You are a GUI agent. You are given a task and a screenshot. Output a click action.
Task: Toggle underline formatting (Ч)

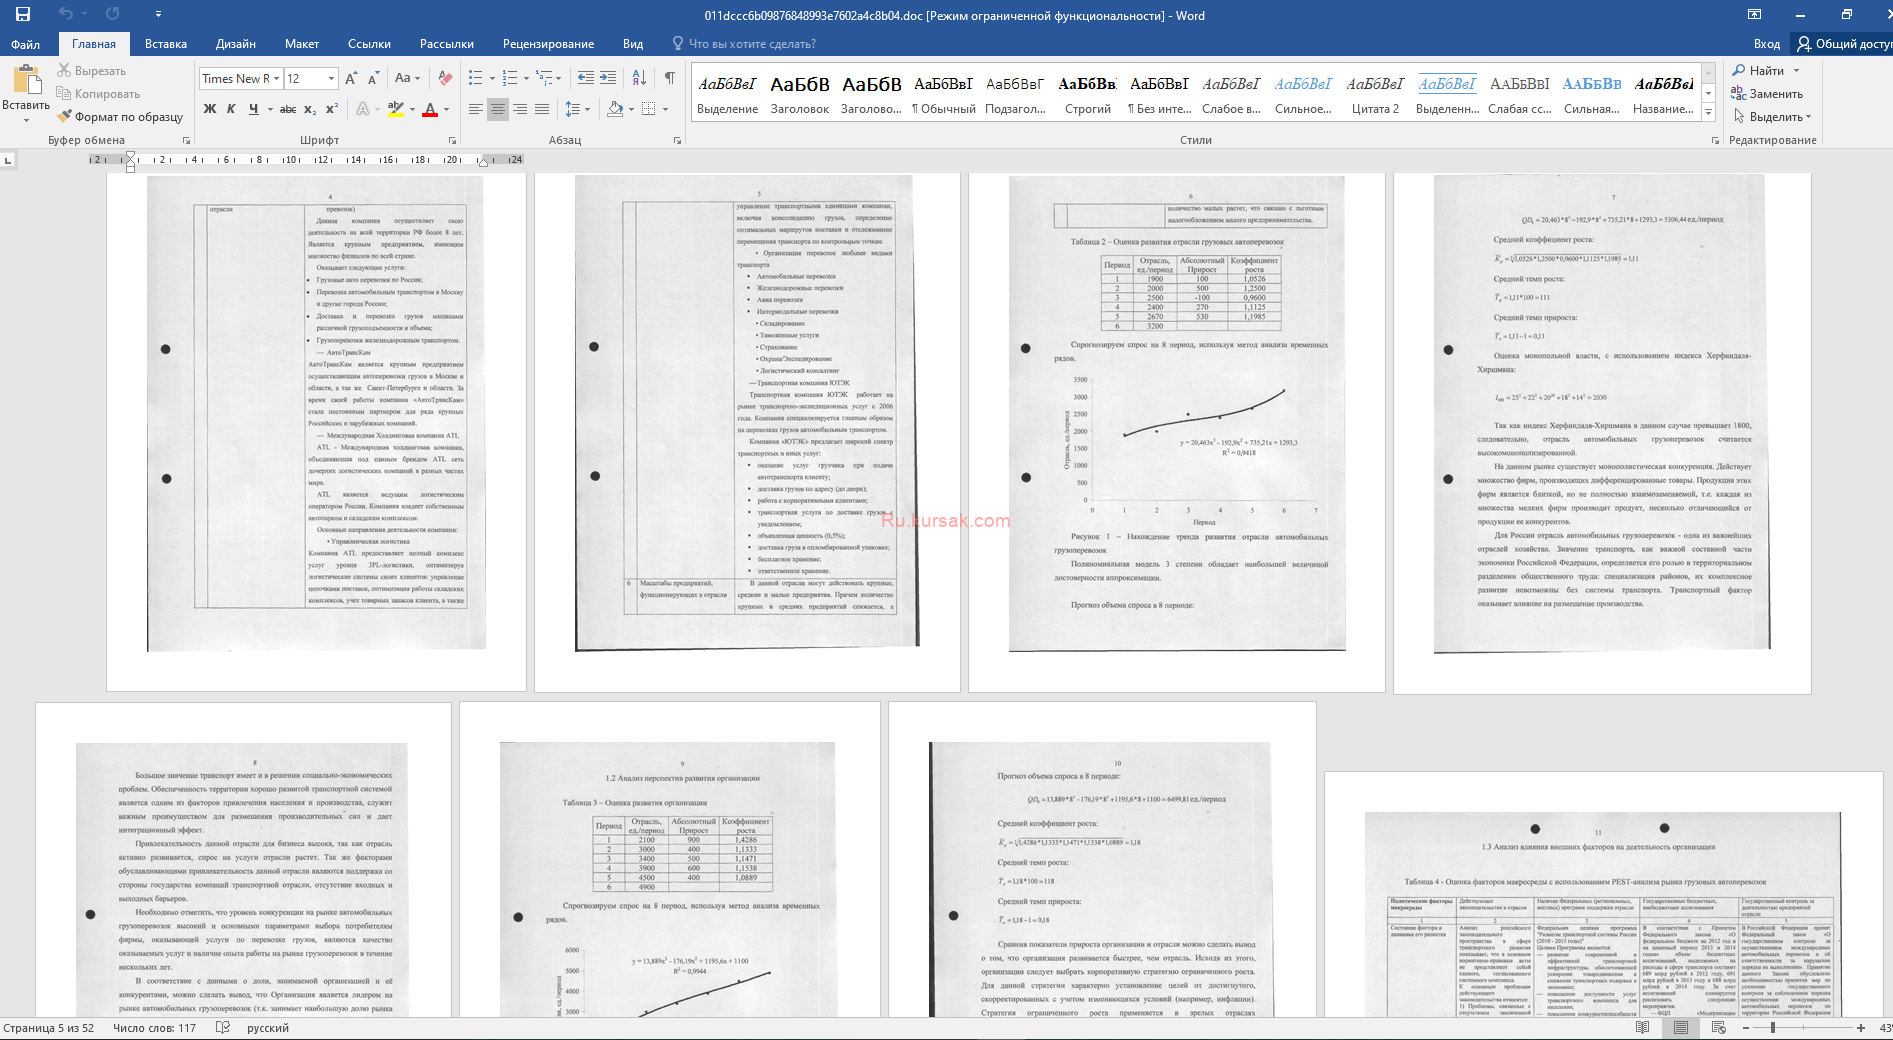(x=253, y=109)
